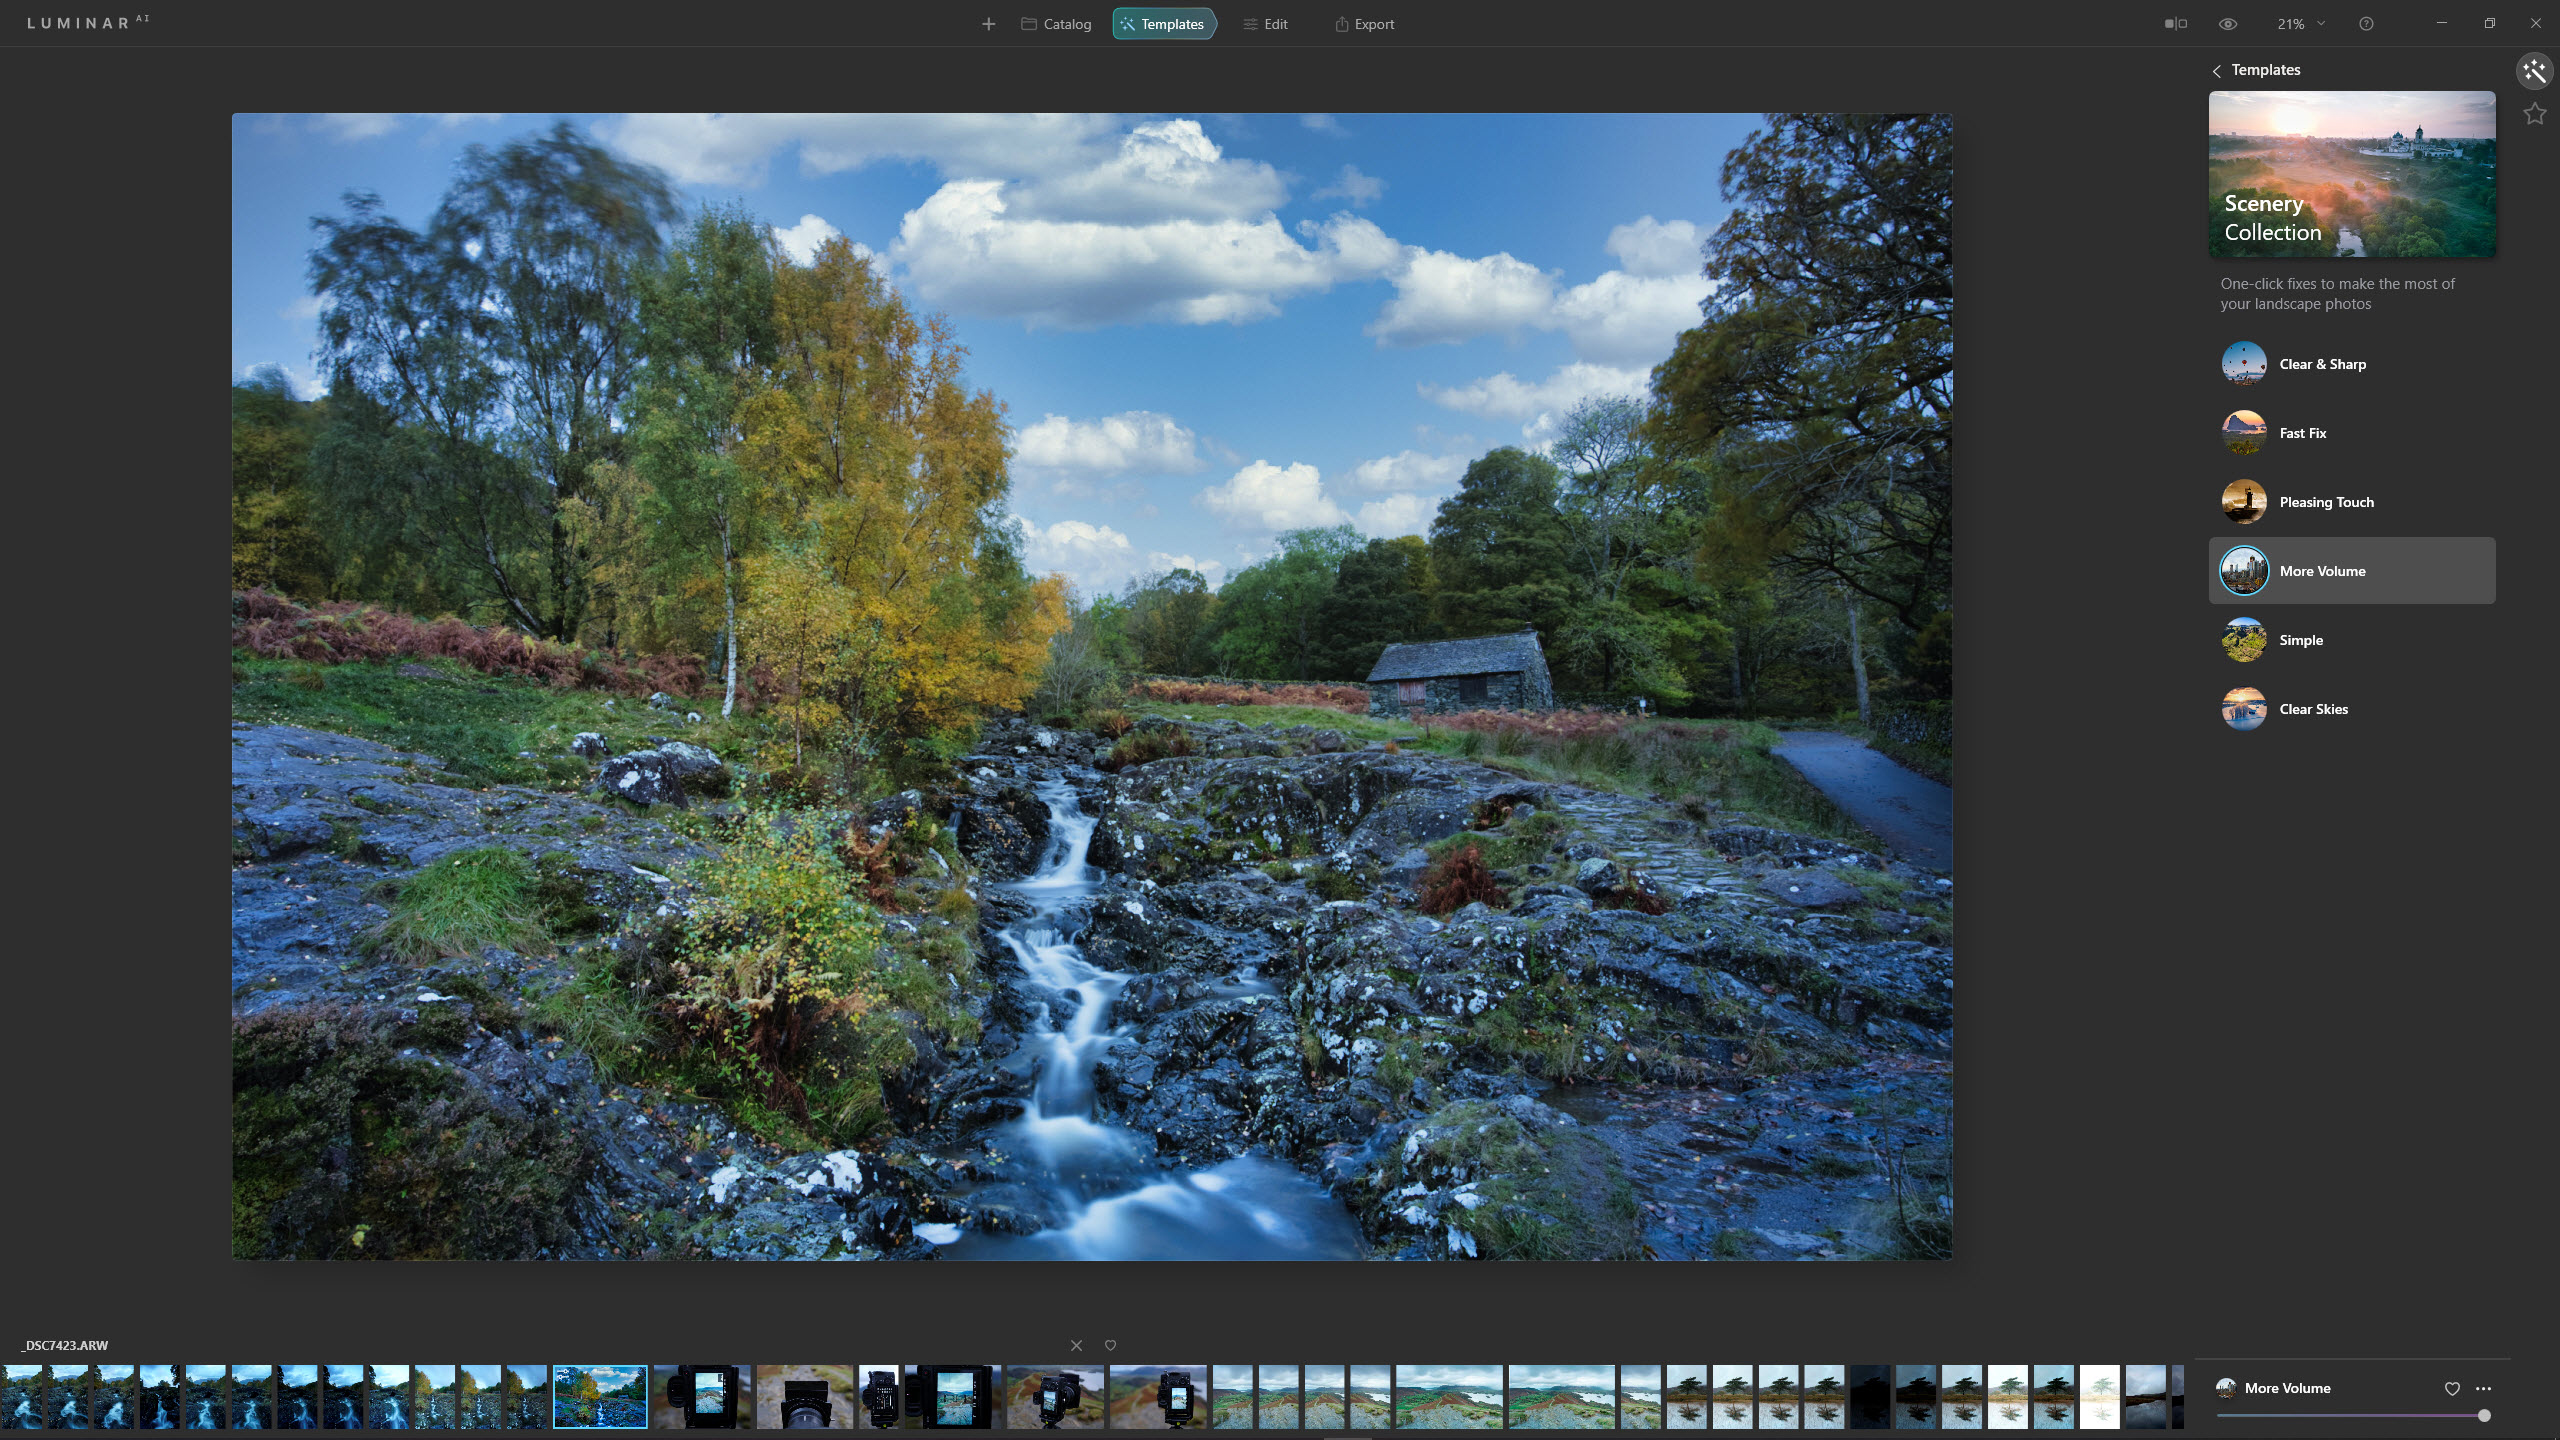Viewport: 2560px width, 1440px height.
Task: Select the Clear Skies template icon
Action: tap(2244, 709)
